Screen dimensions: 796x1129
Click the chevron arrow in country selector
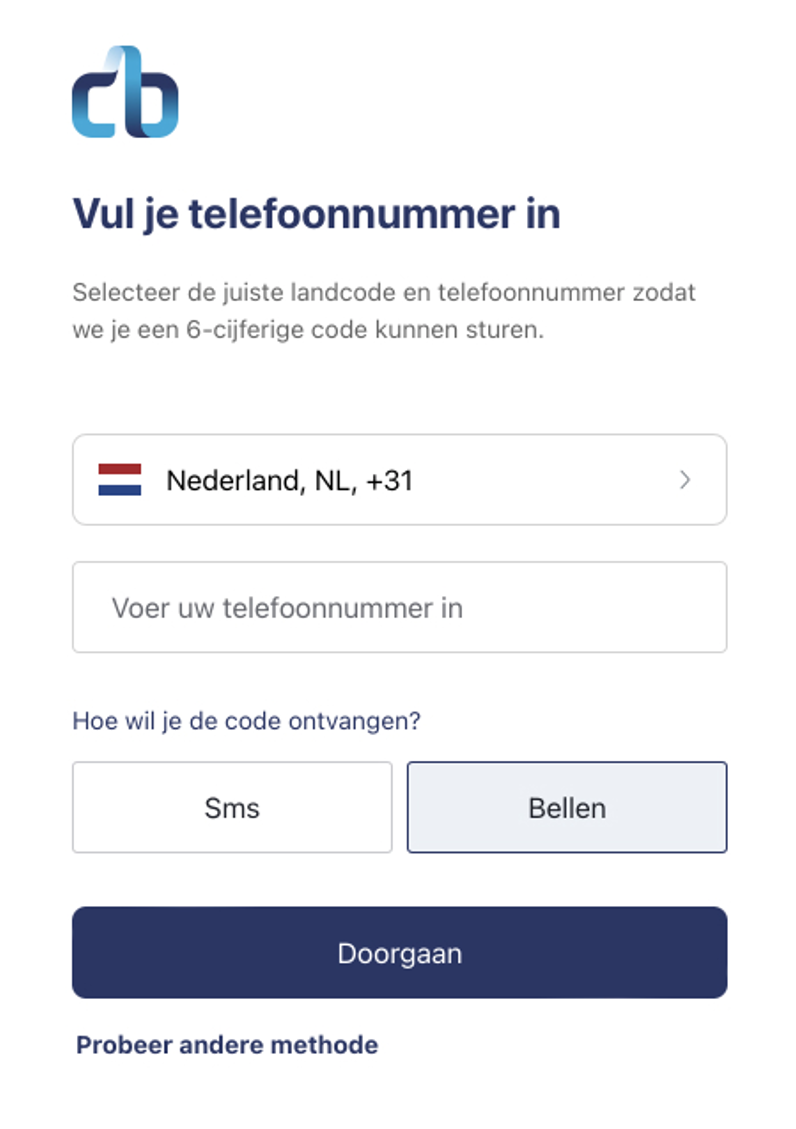[684, 480]
